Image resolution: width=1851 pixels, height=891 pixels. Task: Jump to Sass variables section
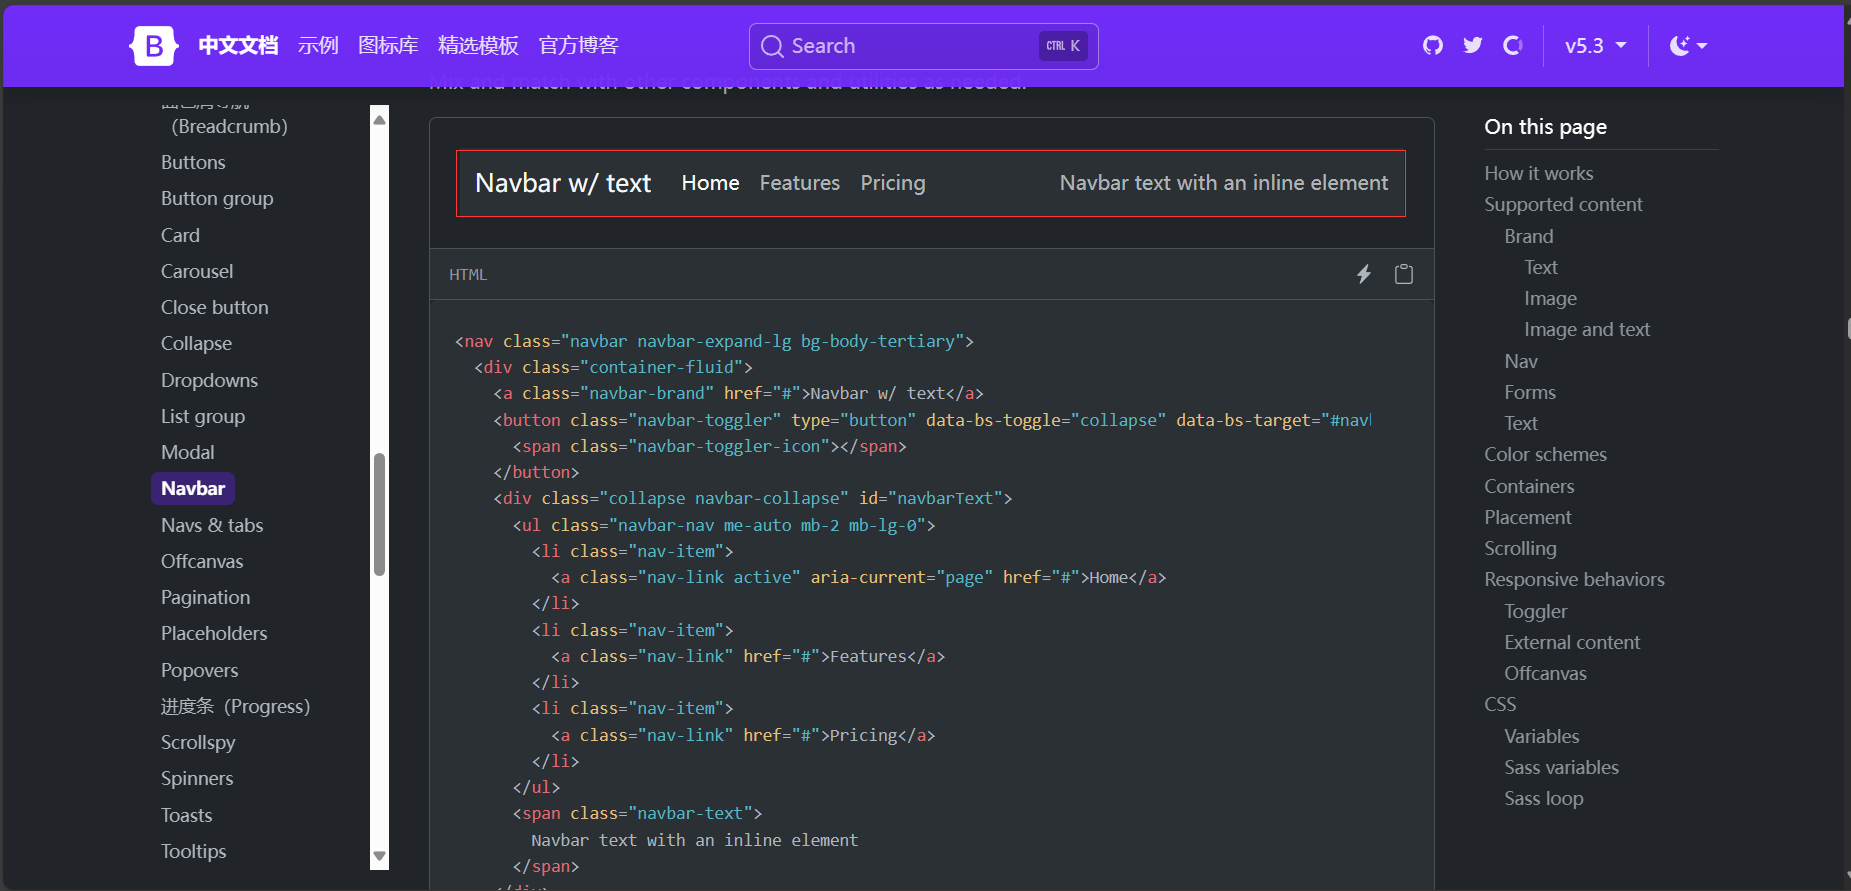pyautogui.click(x=1561, y=767)
